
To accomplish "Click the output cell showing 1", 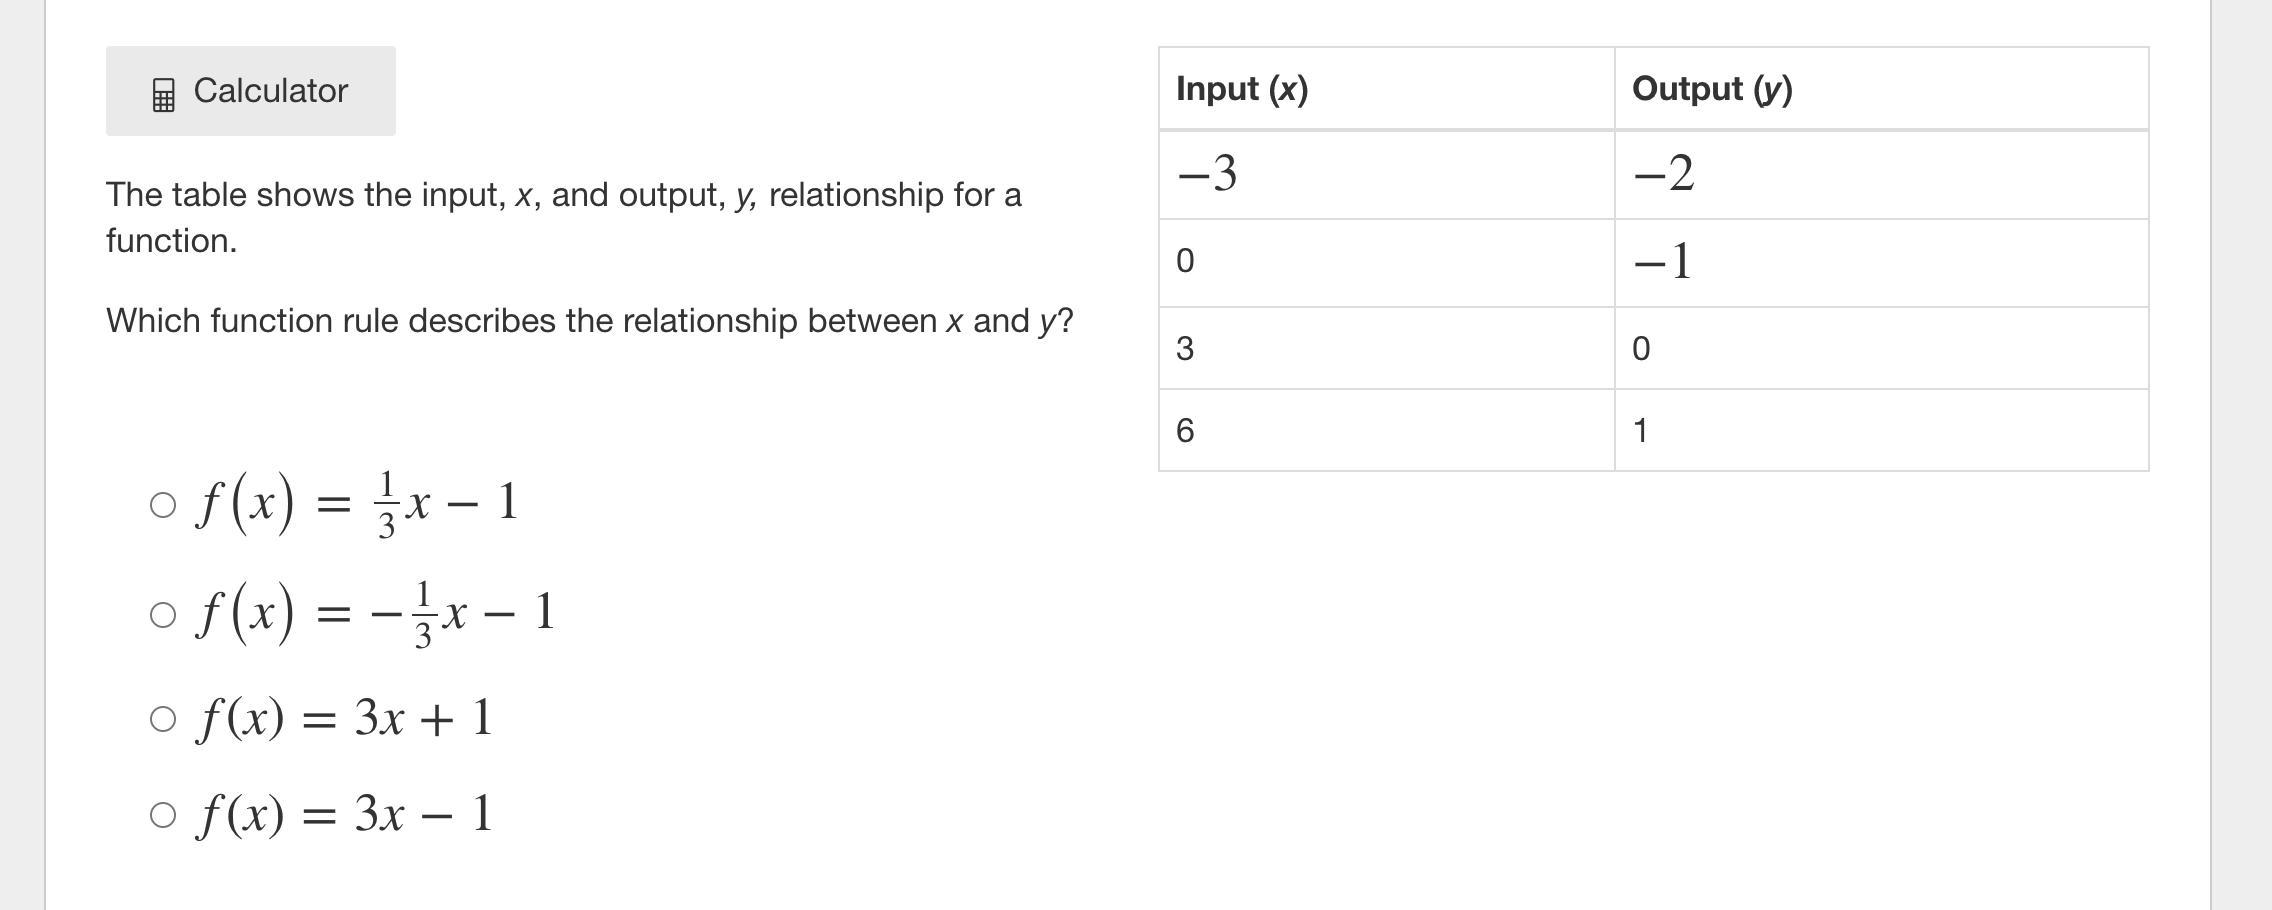I will point(1881,430).
